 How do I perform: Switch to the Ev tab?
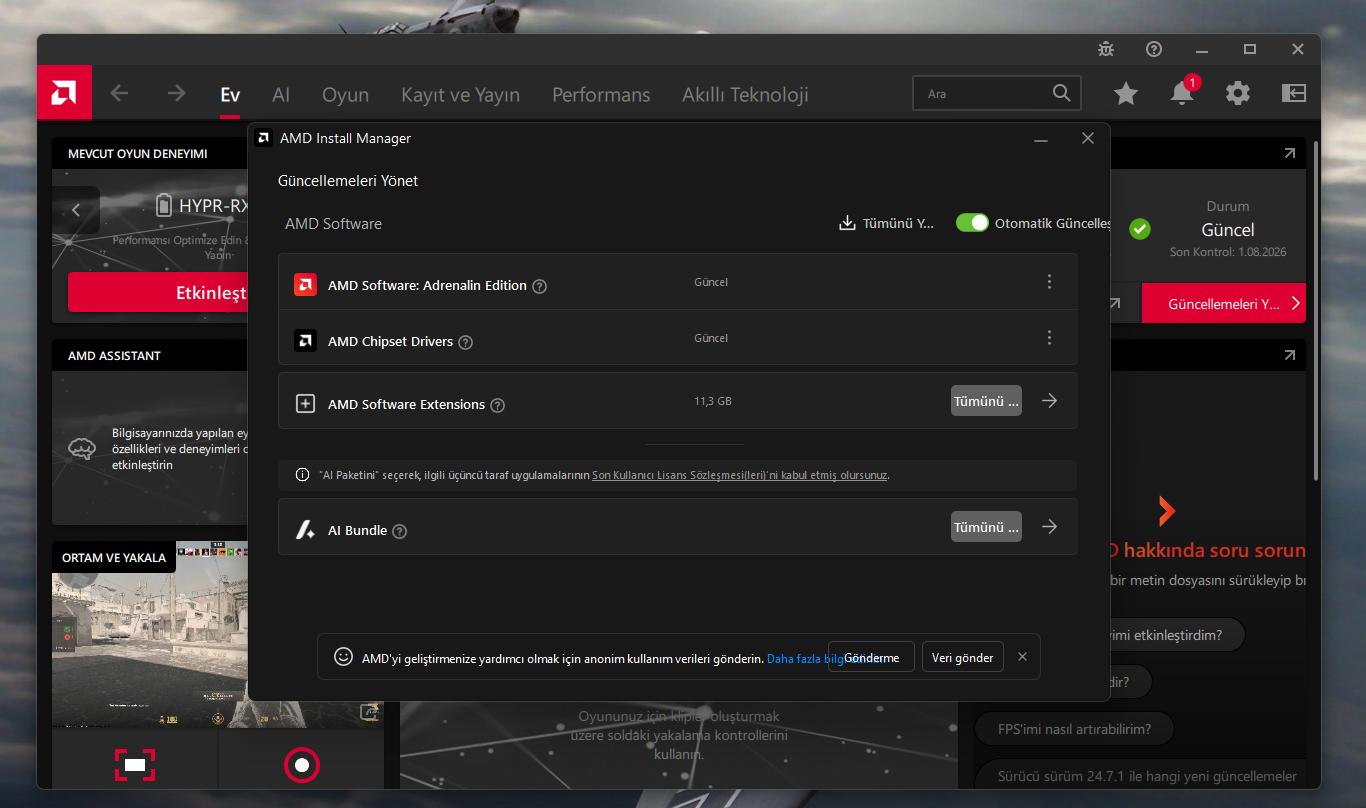point(230,95)
